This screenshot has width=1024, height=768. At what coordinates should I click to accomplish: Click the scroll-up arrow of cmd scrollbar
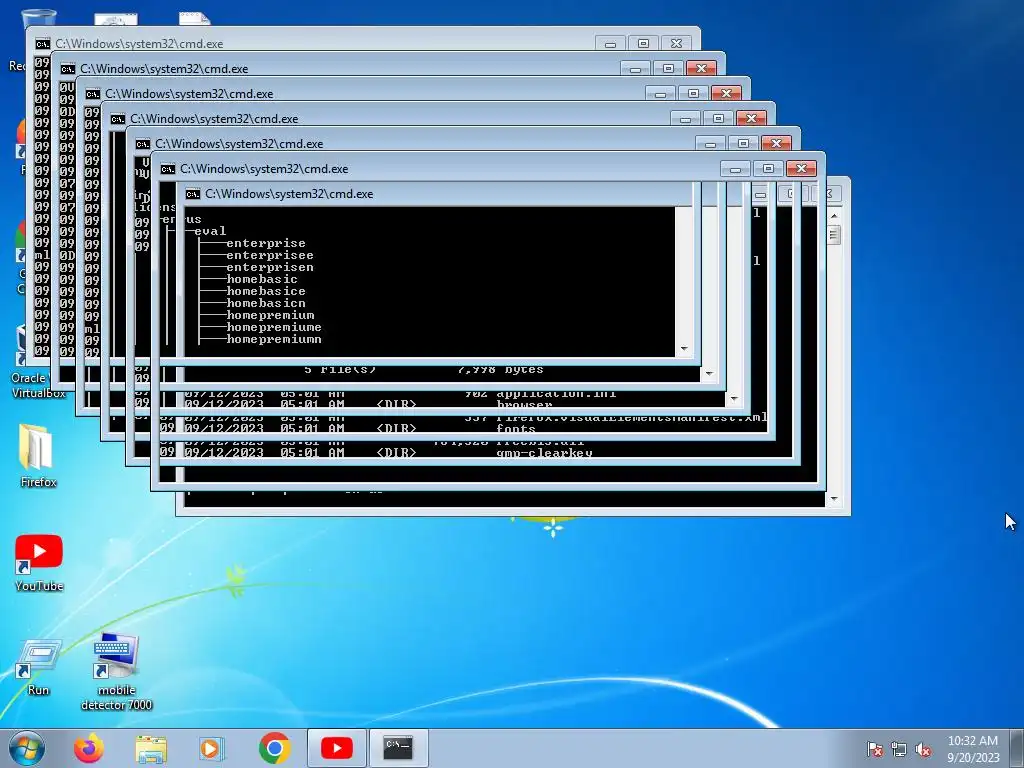(x=834, y=215)
